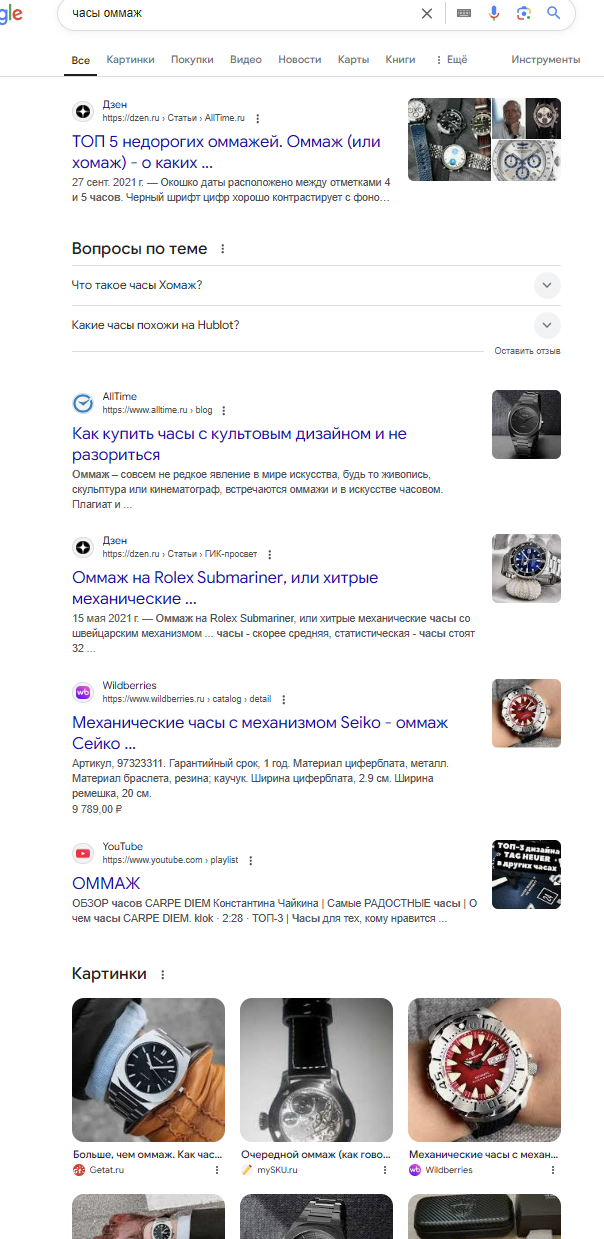Open red Seiko watch image from Wildberries
Screen dimensions: 604x1239
coord(484,1069)
